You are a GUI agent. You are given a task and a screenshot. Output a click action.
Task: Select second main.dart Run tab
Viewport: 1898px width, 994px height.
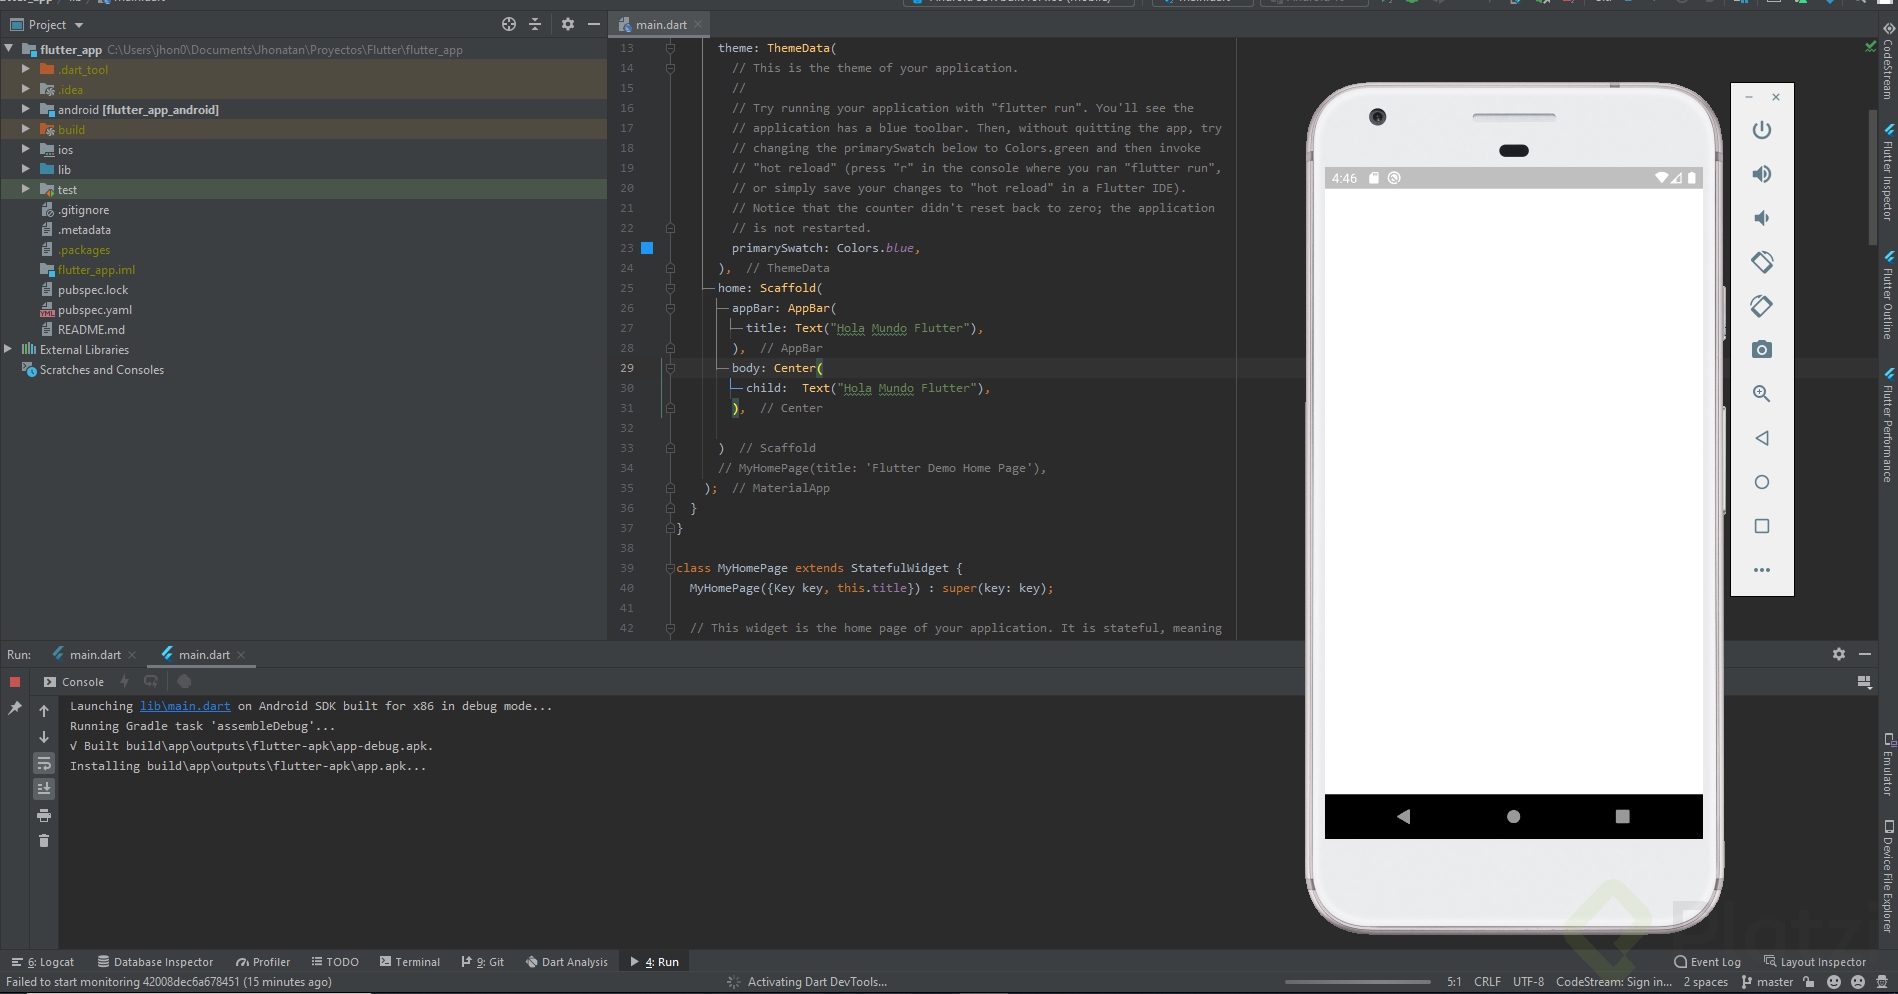click(x=204, y=655)
